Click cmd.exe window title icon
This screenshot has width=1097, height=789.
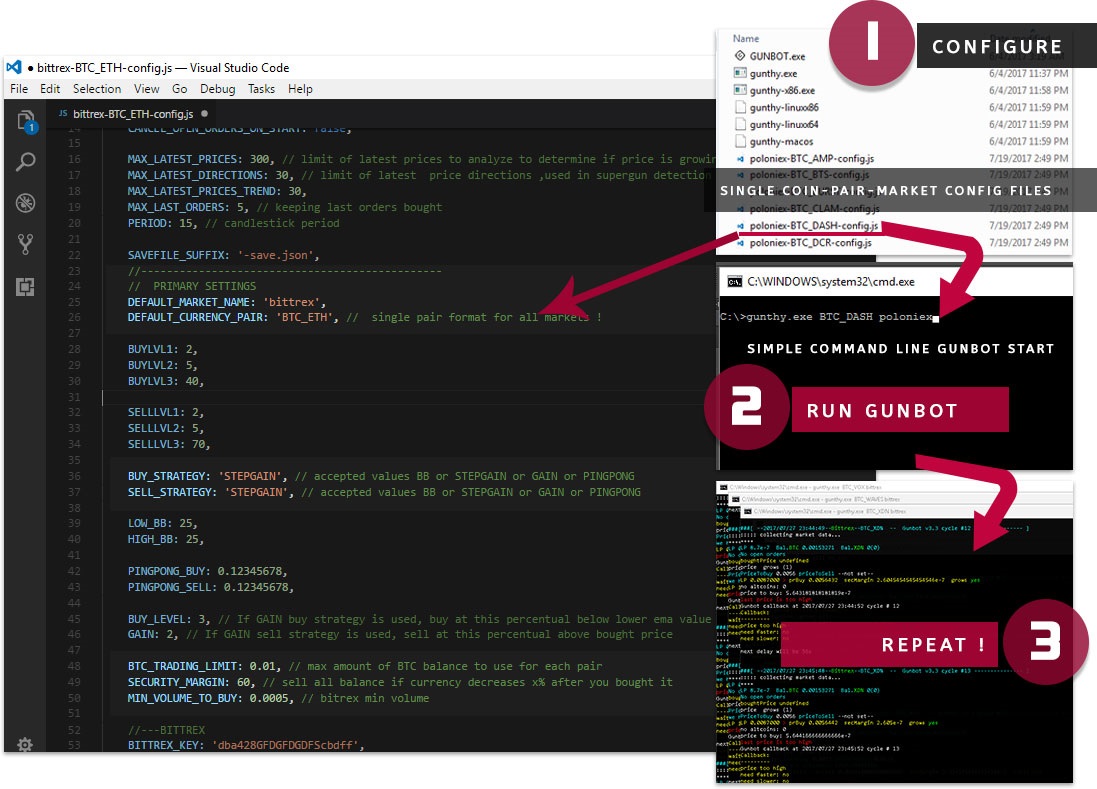[x=734, y=282]
